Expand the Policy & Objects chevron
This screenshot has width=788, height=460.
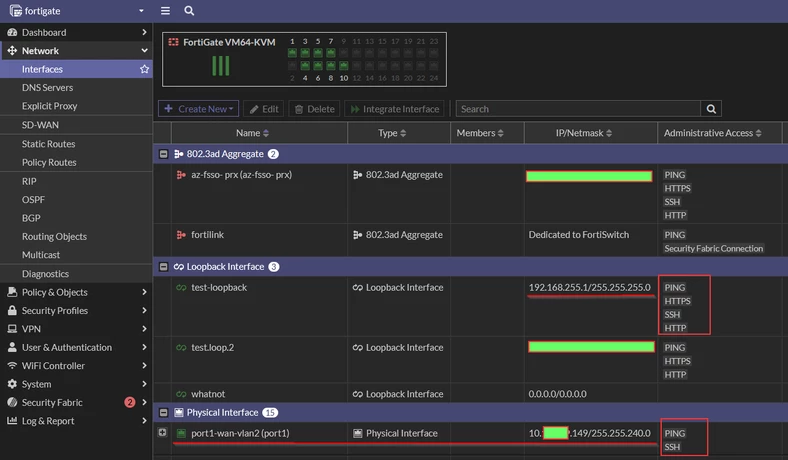coord(144,292)
